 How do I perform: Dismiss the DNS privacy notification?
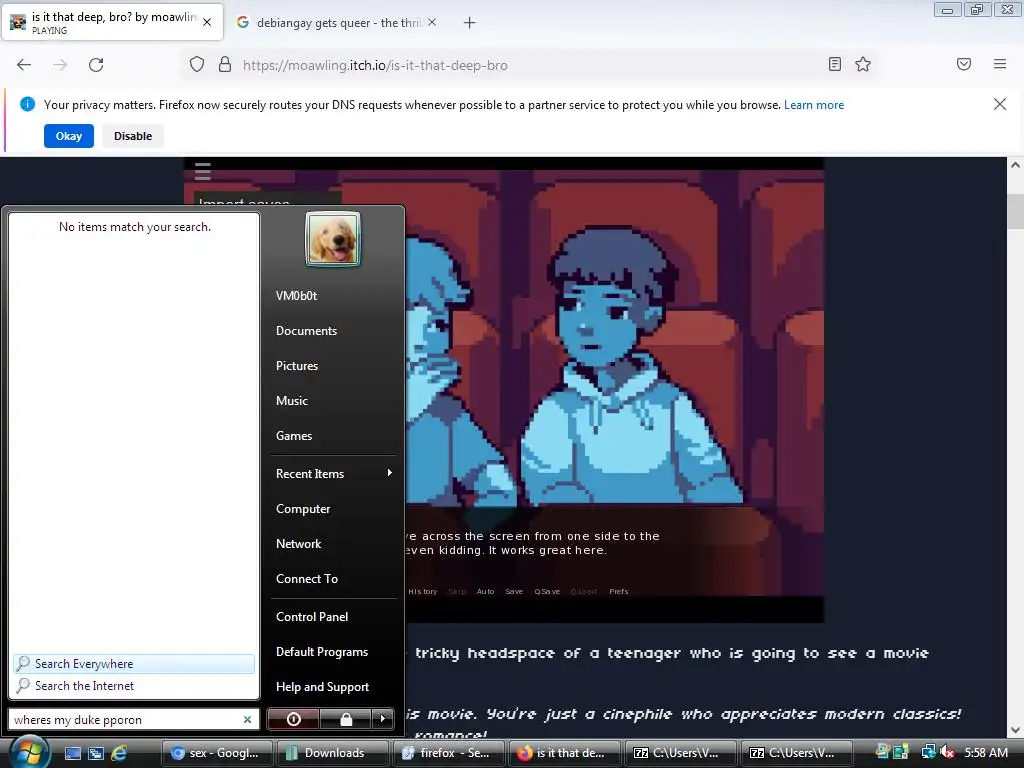(999, 104)
